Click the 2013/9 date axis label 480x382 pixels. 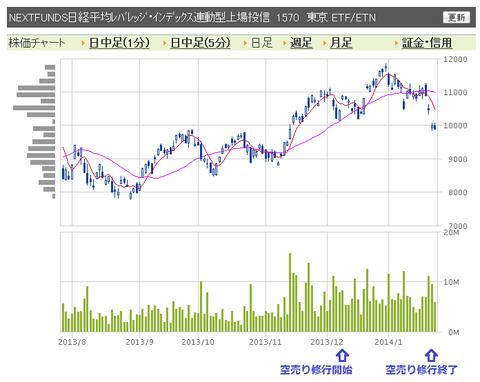point(139,342)
